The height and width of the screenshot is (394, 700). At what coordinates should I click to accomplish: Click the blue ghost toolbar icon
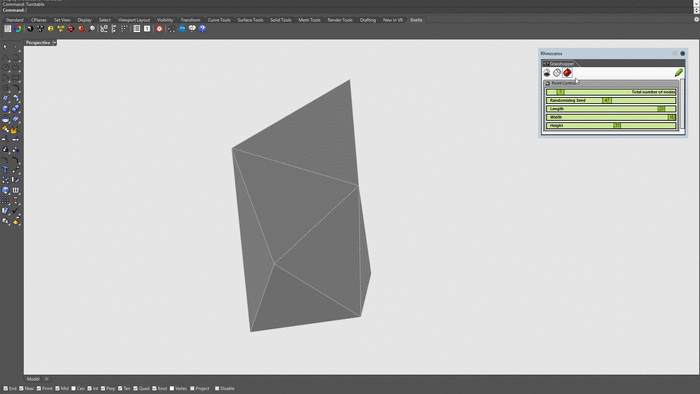pos(182,29)
